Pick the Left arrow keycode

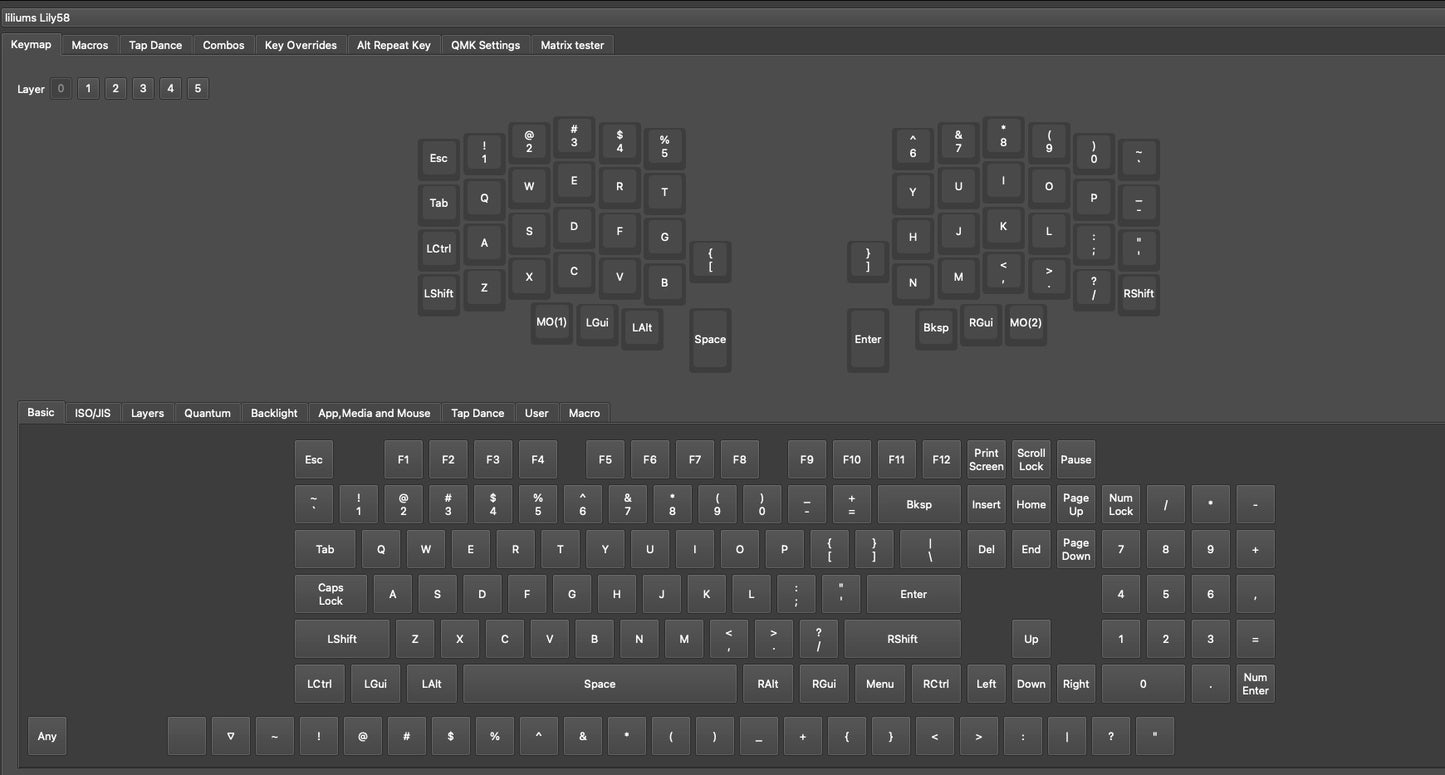[986, 684]
